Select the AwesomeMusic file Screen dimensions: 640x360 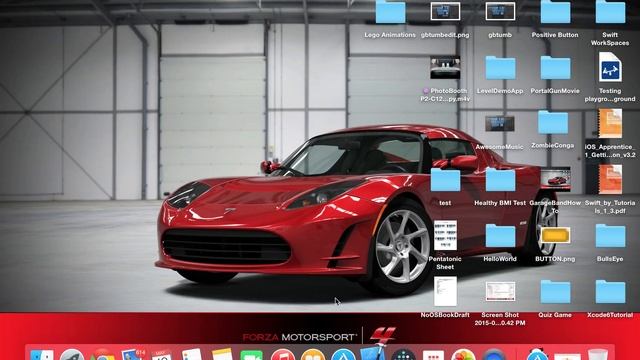(500, 124)
